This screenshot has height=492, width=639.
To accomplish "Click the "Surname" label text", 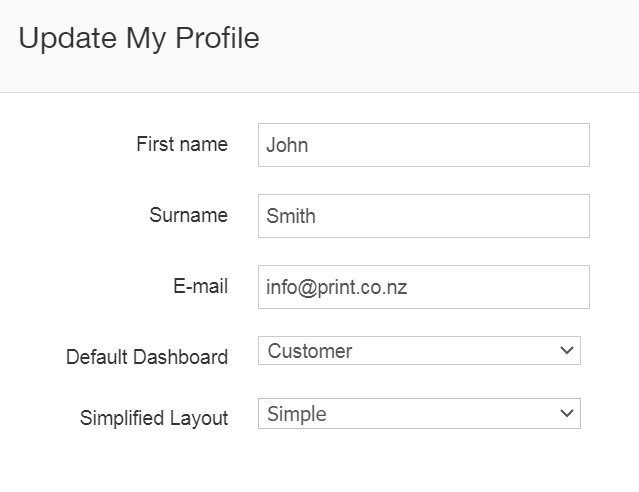I will 189,215.
